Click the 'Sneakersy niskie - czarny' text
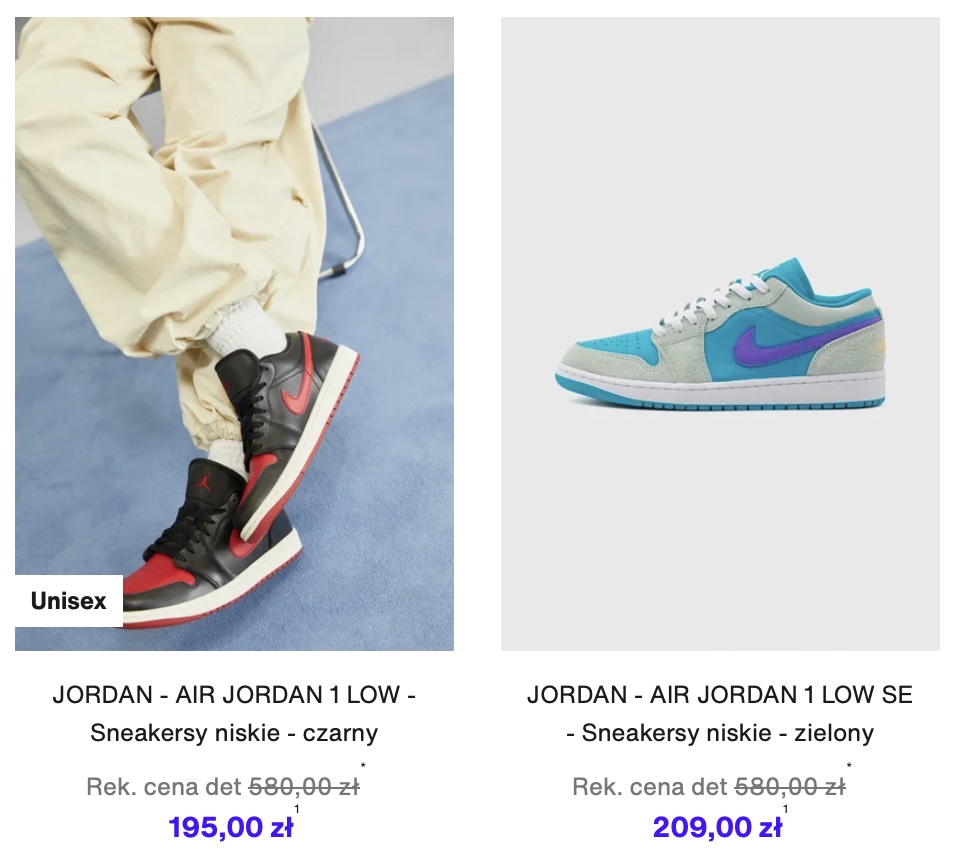958x862 pixels. (x=234, y=732)
